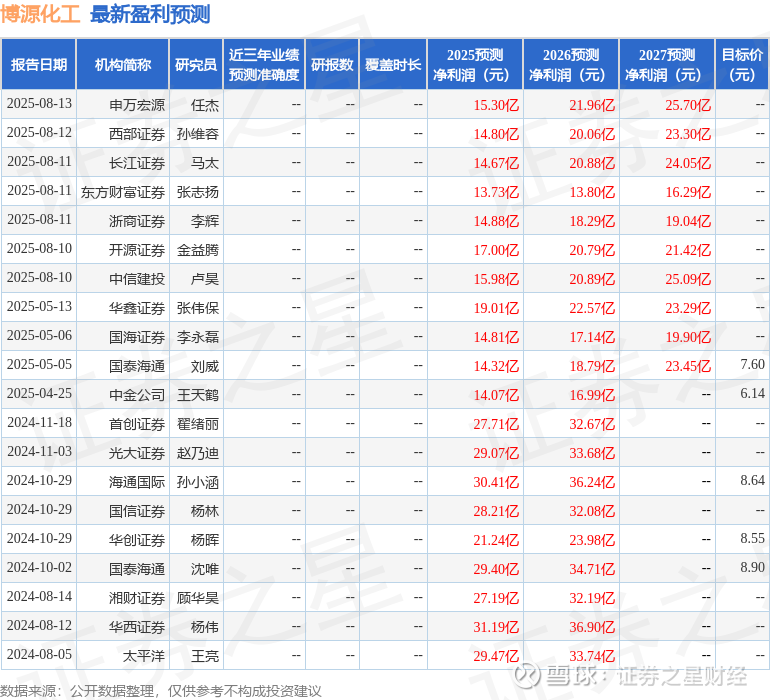Click the 博源化工 title text
Screen dimensions: 770x700
click(40, 14)
